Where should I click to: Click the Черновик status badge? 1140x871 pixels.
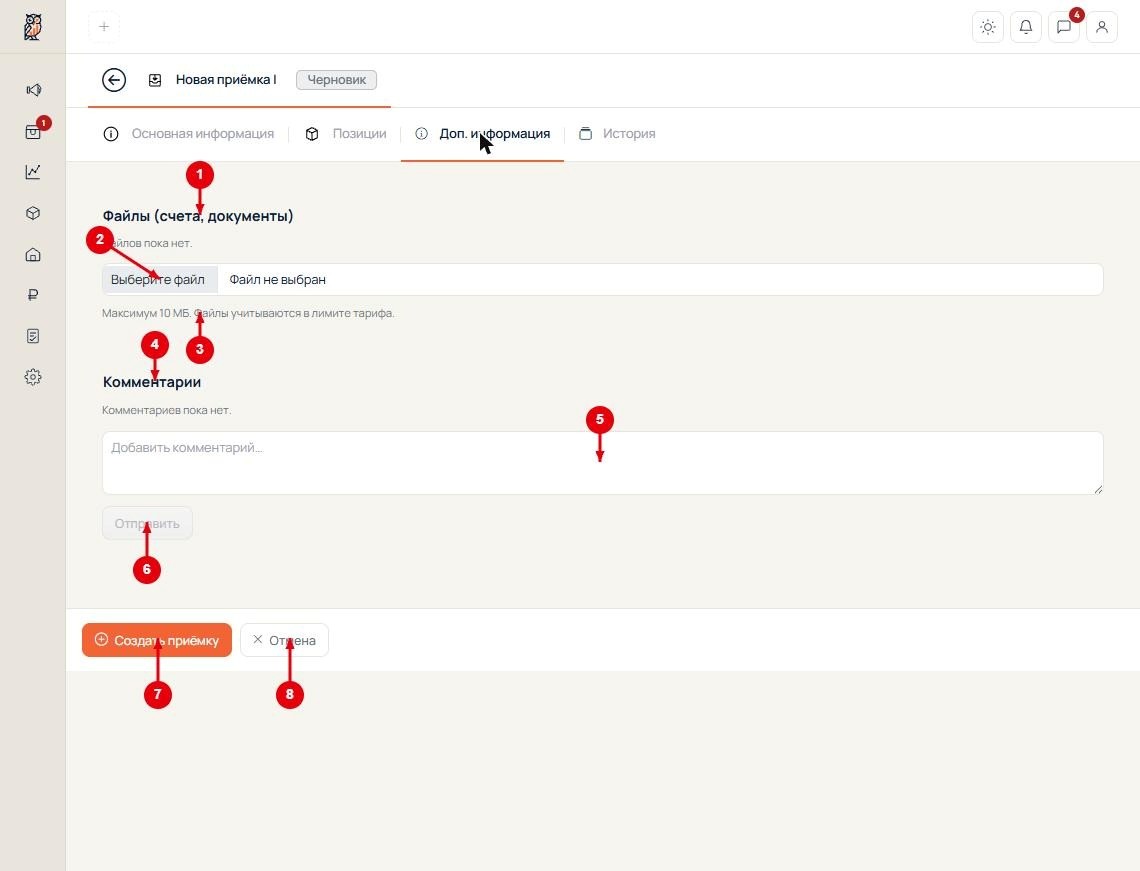(x=337, y=80)
